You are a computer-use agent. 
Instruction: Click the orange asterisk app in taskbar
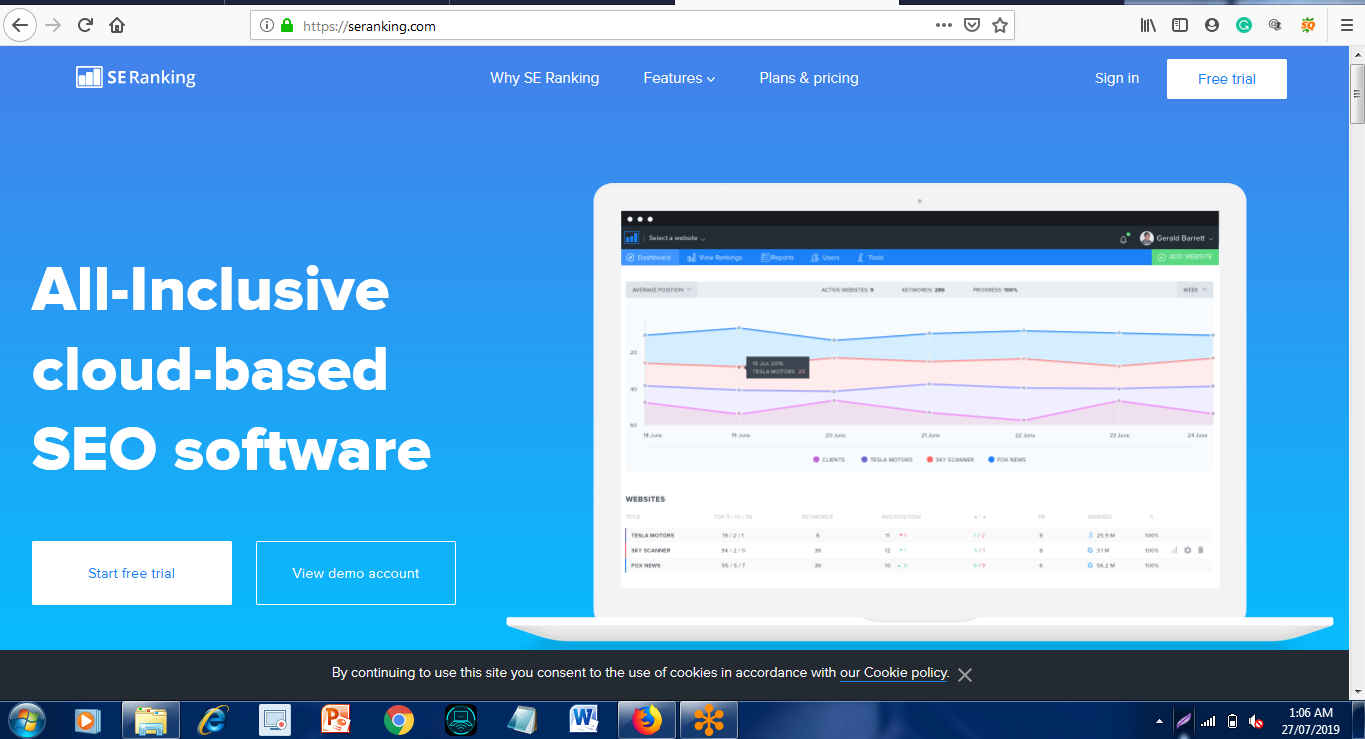[709, 720]
